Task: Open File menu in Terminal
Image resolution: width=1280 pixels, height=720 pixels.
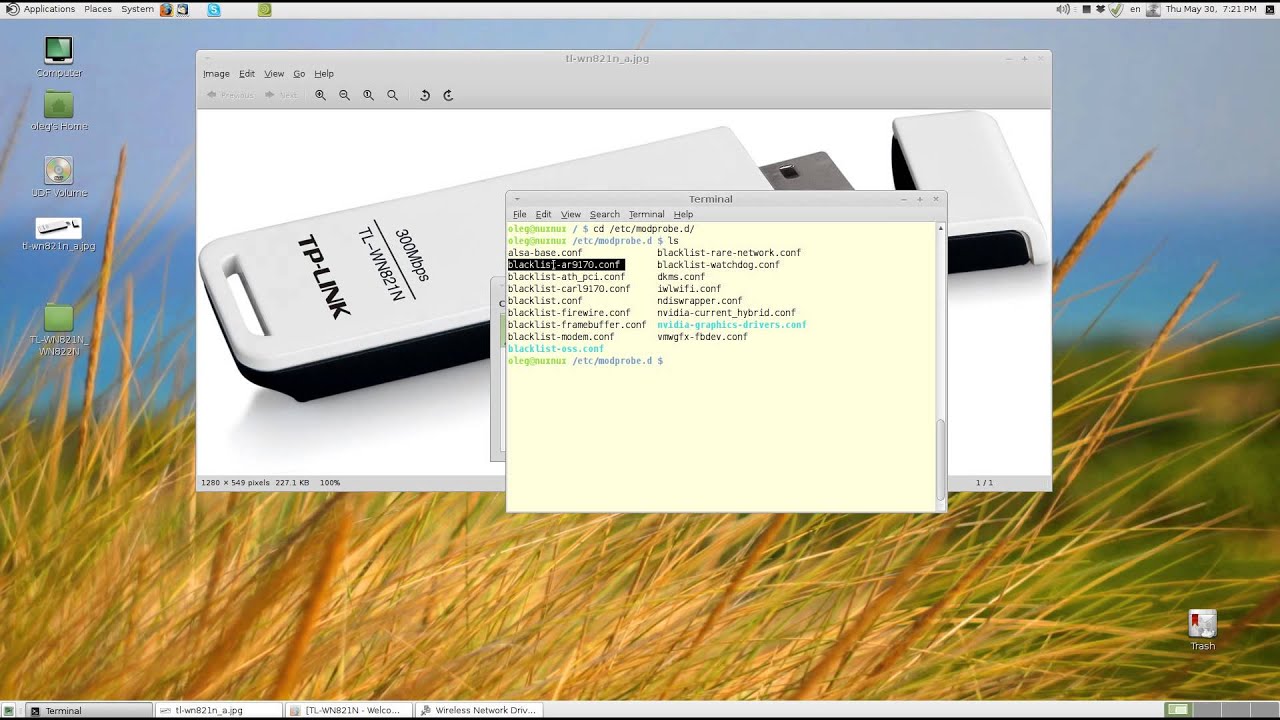Action: (520, 214)
